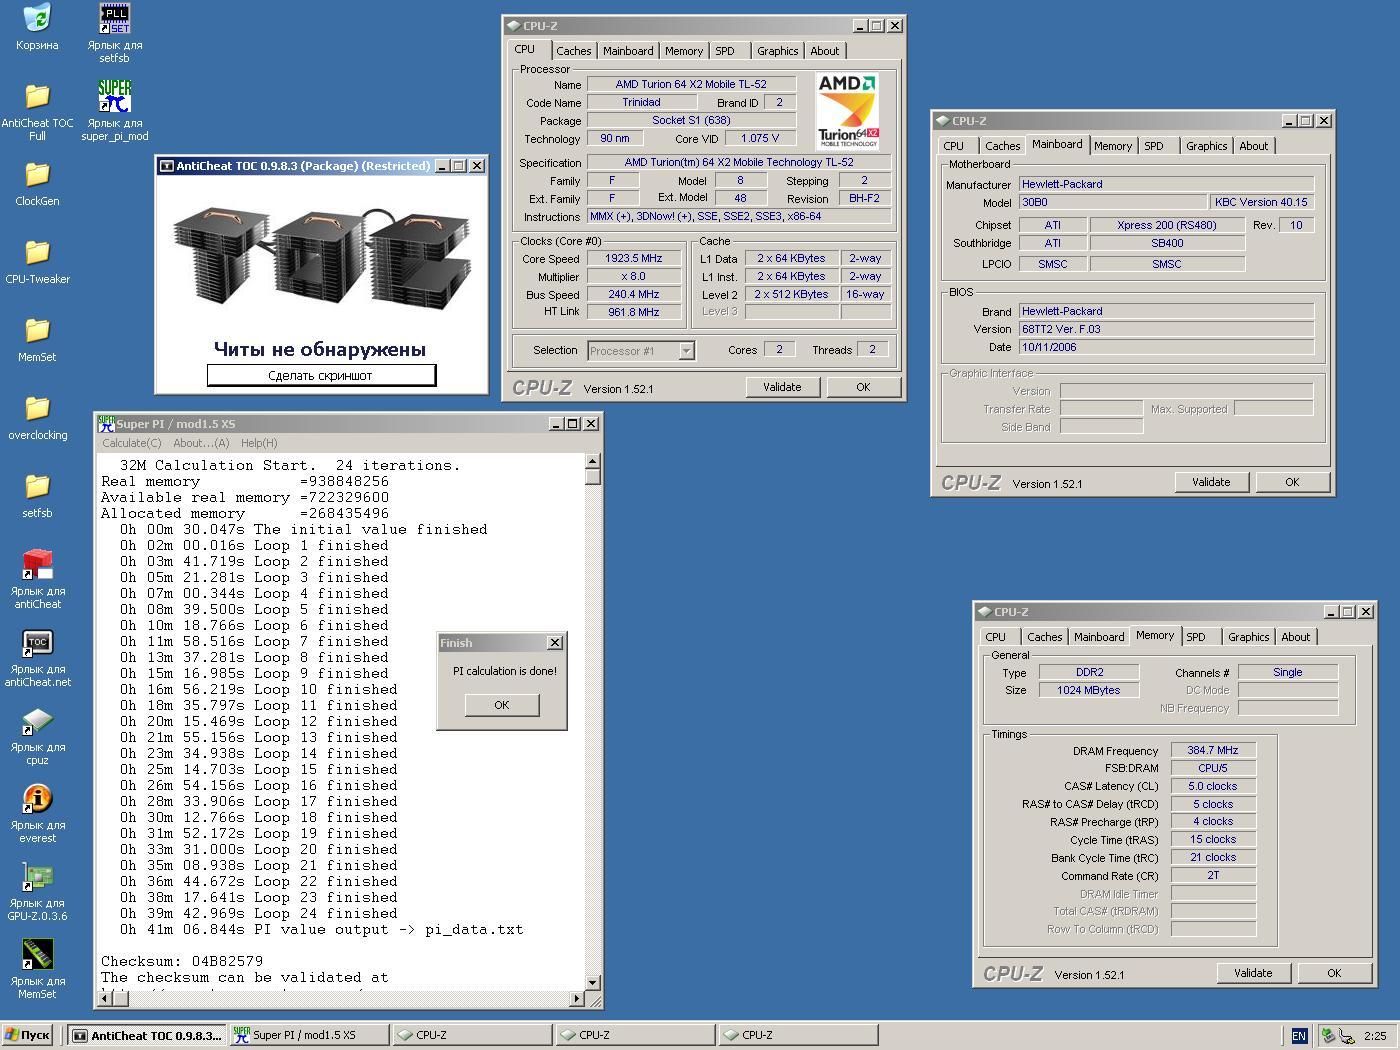The width and height of the screenshot is (1400, 1050).
Task: Open the Processor #1 selection dropdown
Action: (641, 350)
